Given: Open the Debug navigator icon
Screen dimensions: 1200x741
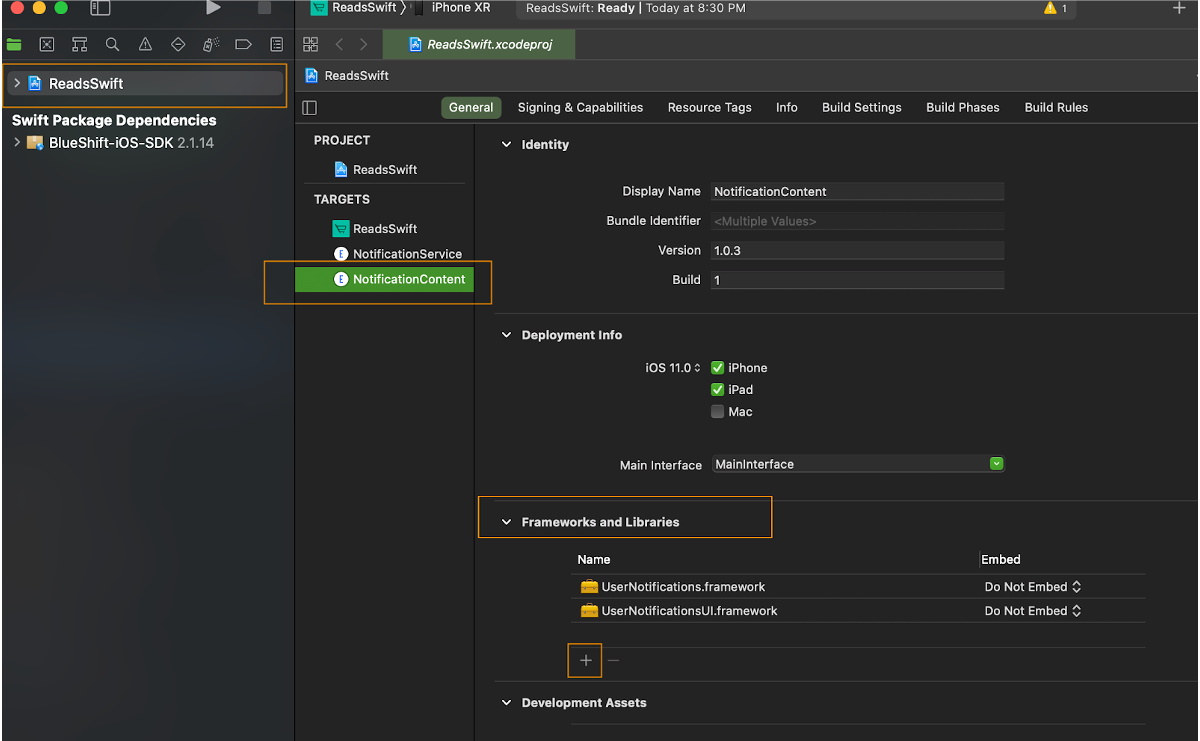Looking at the screenshot, I should [210, 44].
